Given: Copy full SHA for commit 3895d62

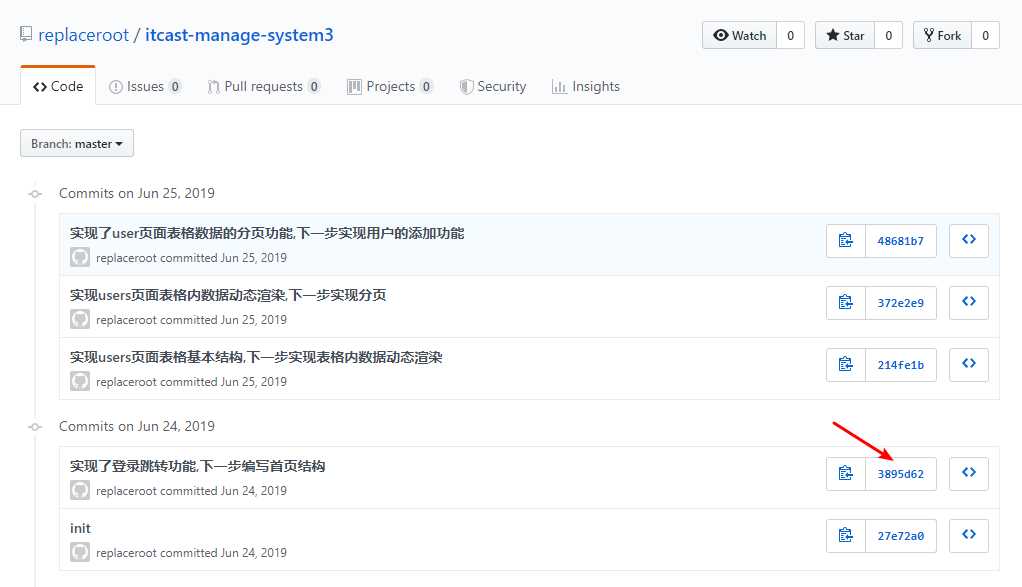Looking at the screenshot, I should [845, 473].
